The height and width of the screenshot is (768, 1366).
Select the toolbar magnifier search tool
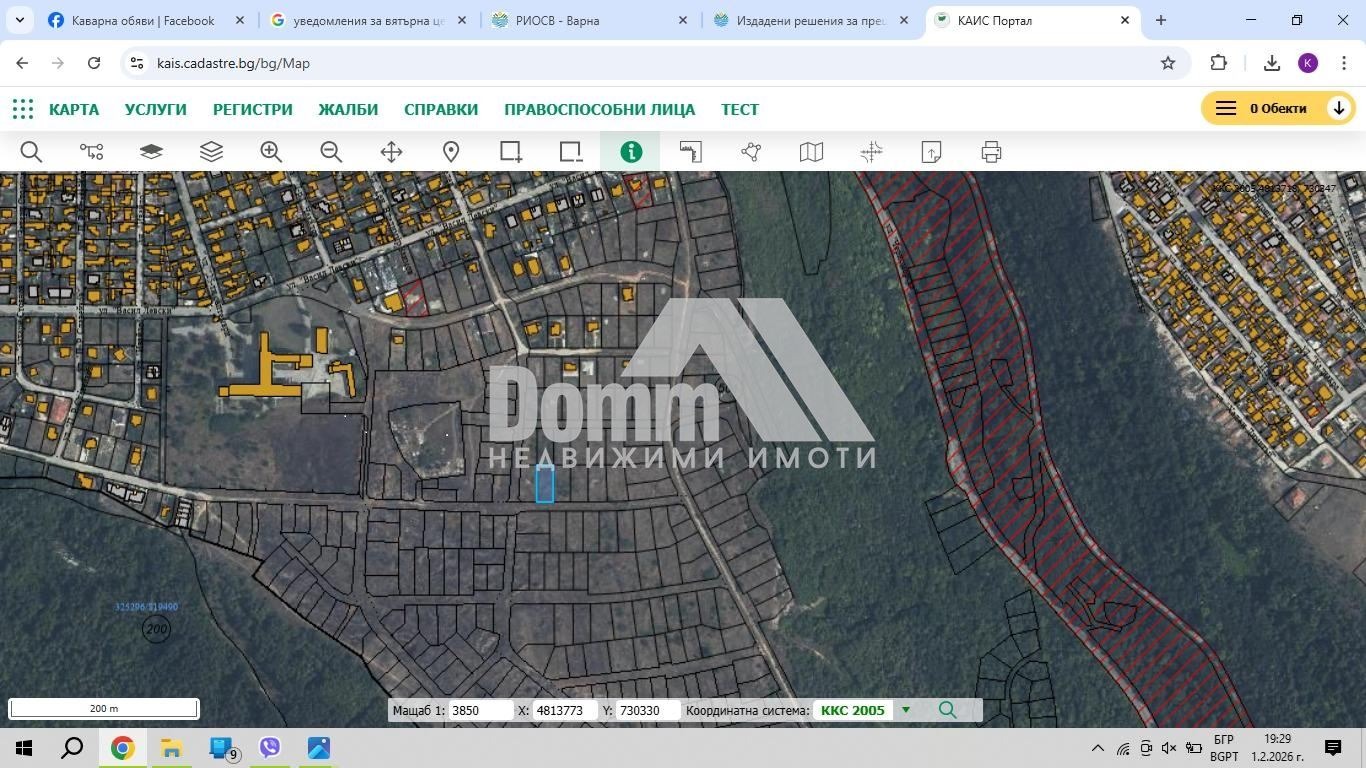[x=31, y=151]
